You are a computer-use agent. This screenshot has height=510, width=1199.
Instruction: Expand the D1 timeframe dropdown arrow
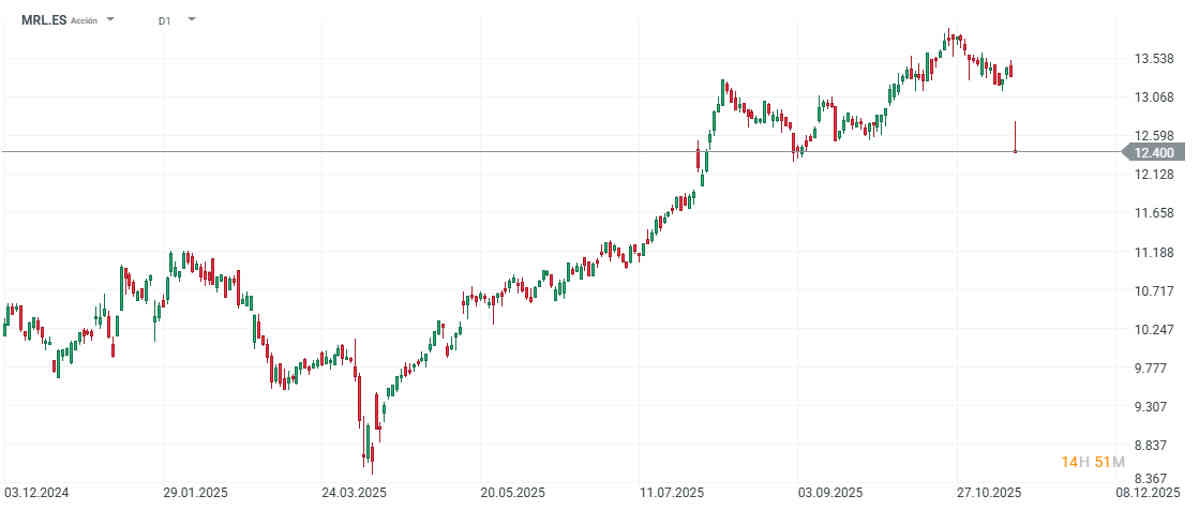pyautogui.click(x=191, y=19)
